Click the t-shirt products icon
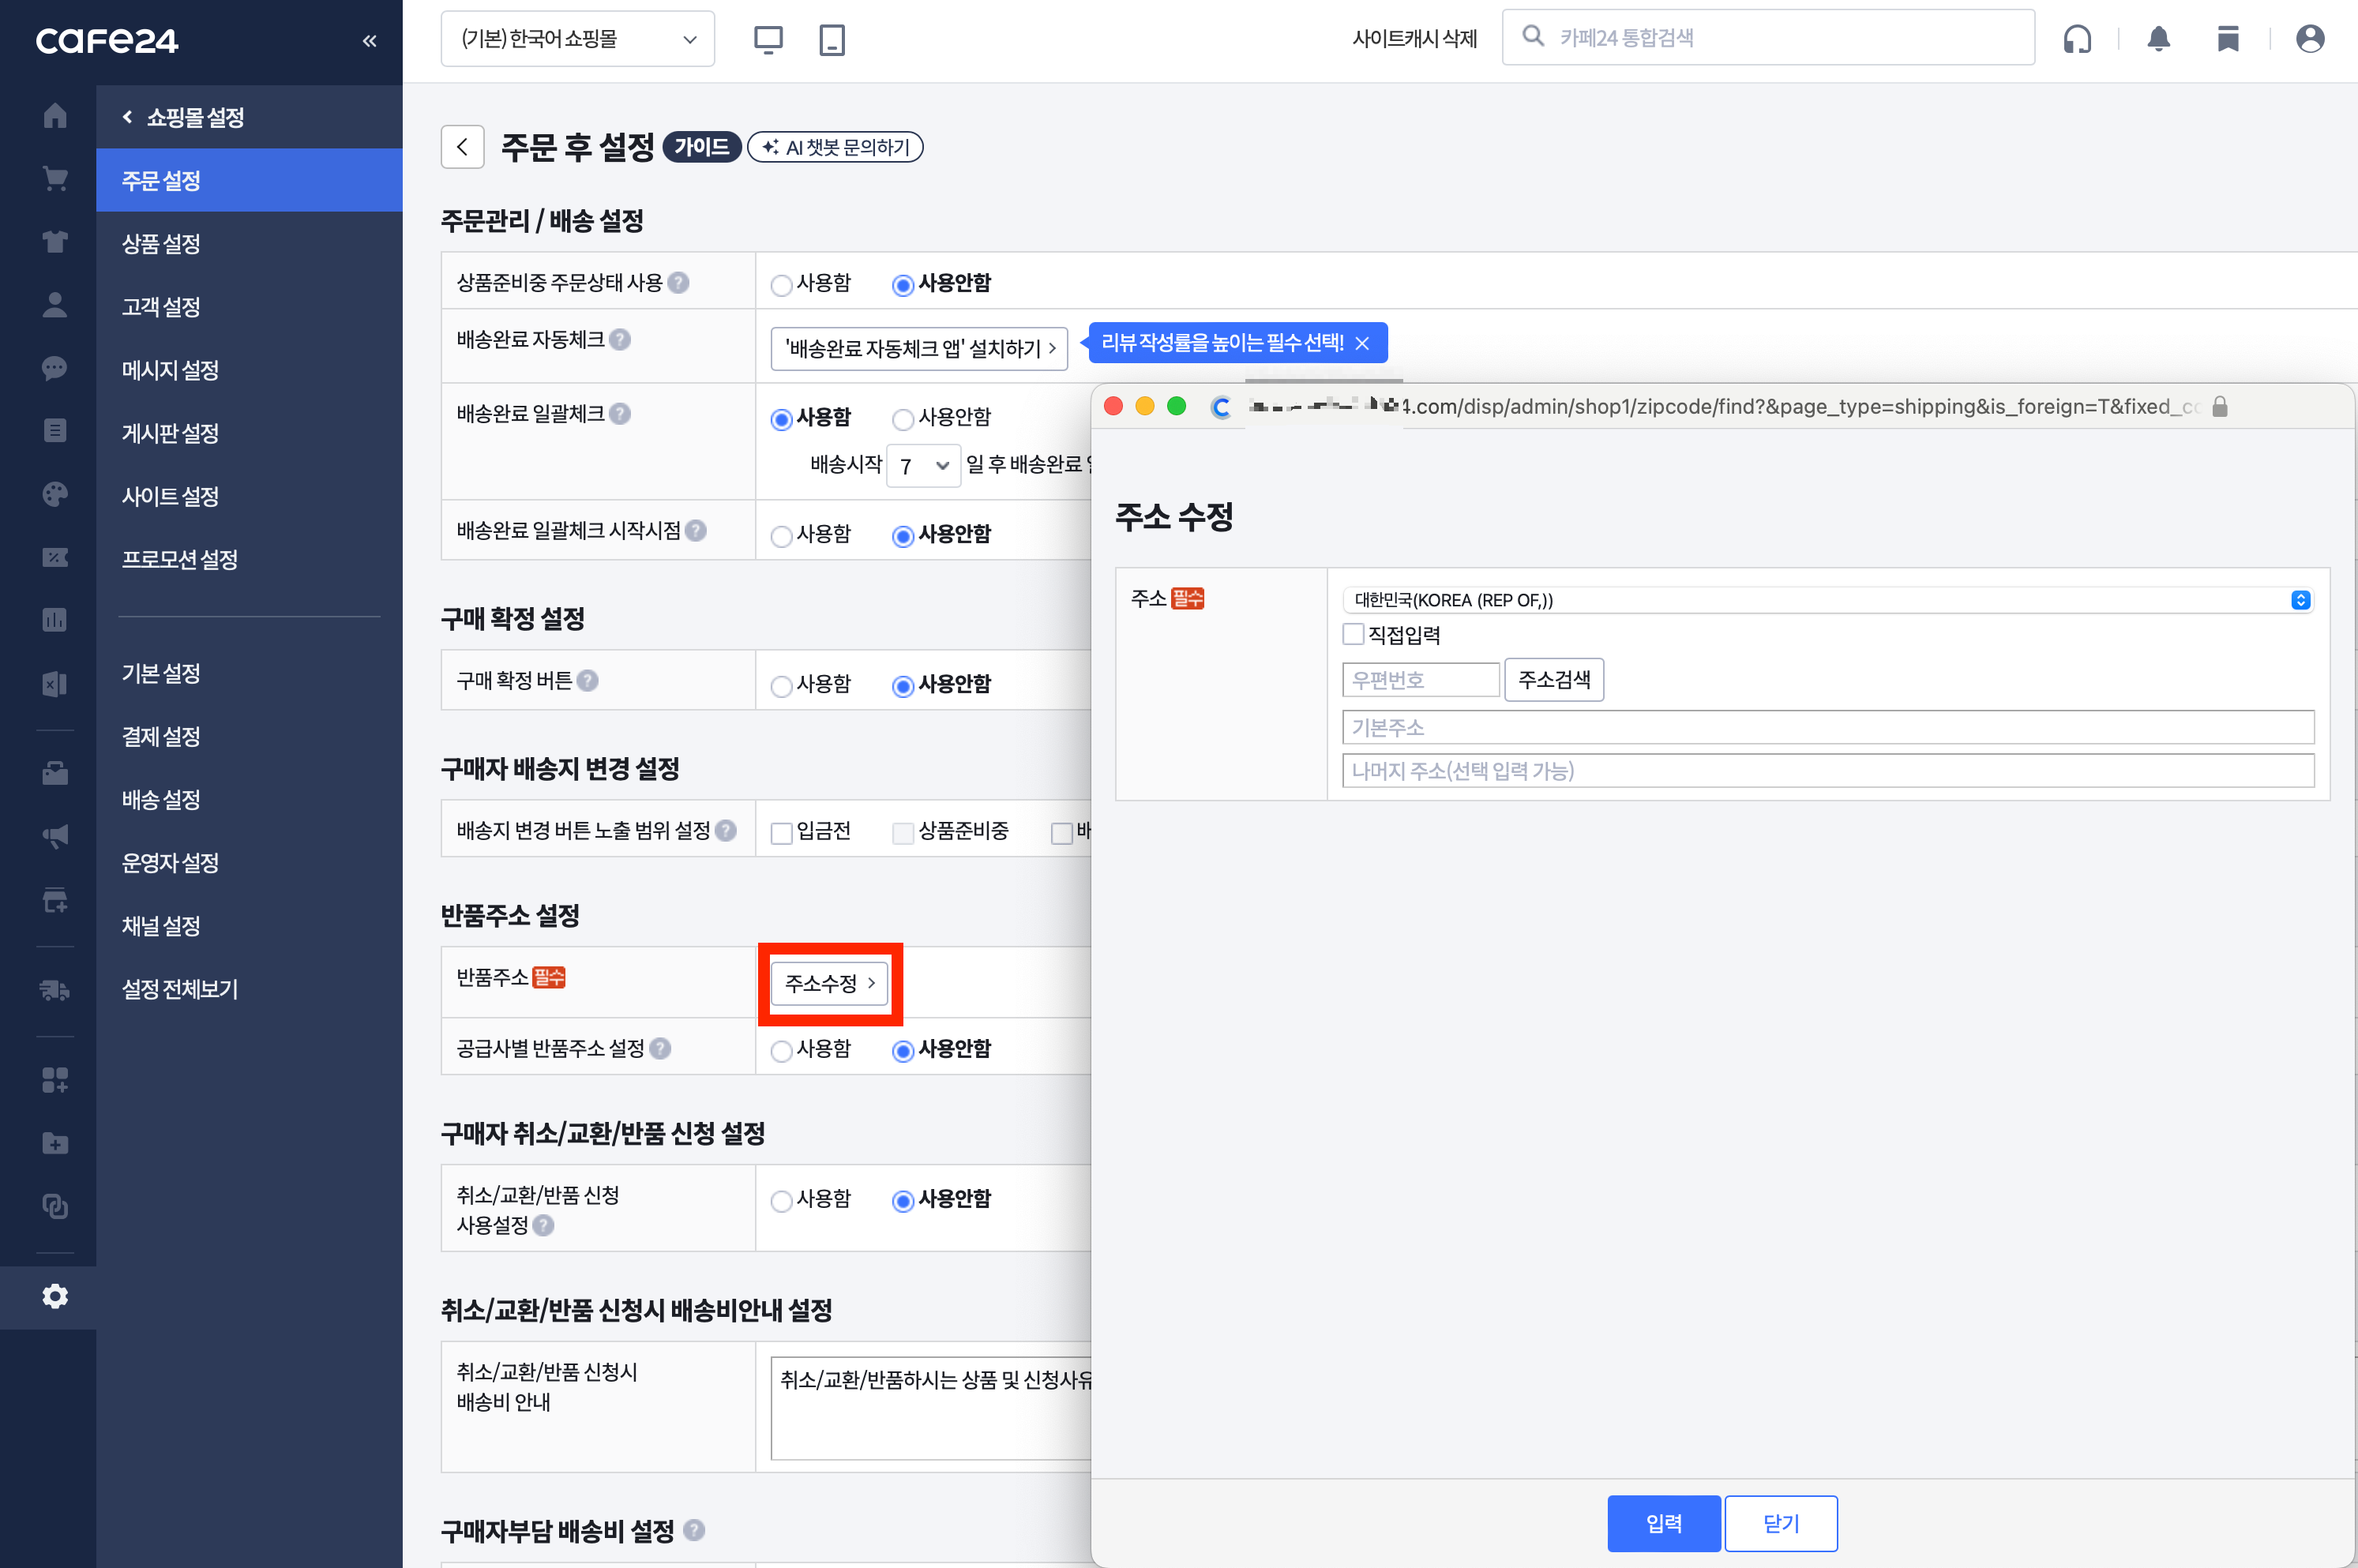This screenshot has width=2358, height=1568. tap(55, 242)
